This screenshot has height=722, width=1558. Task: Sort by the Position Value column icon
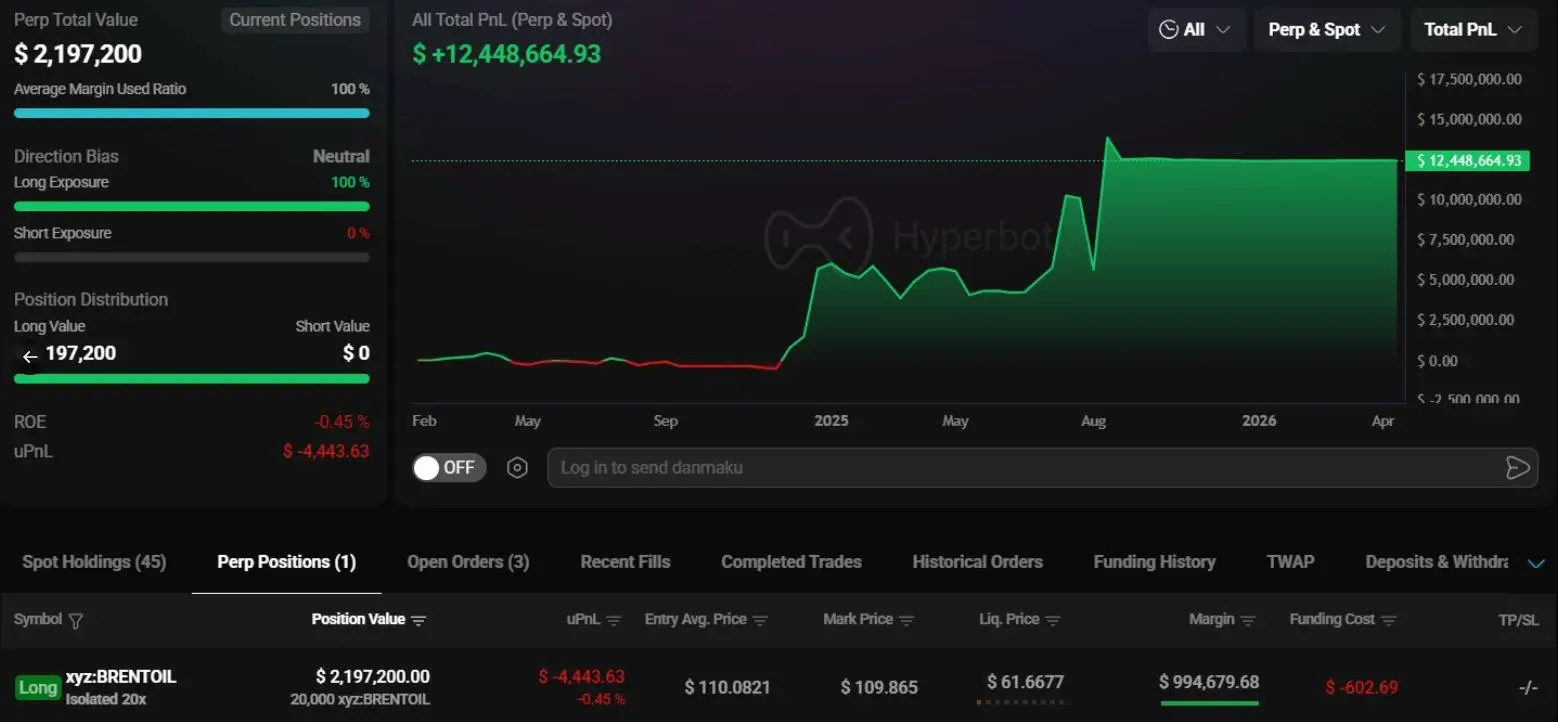(419, 620)
